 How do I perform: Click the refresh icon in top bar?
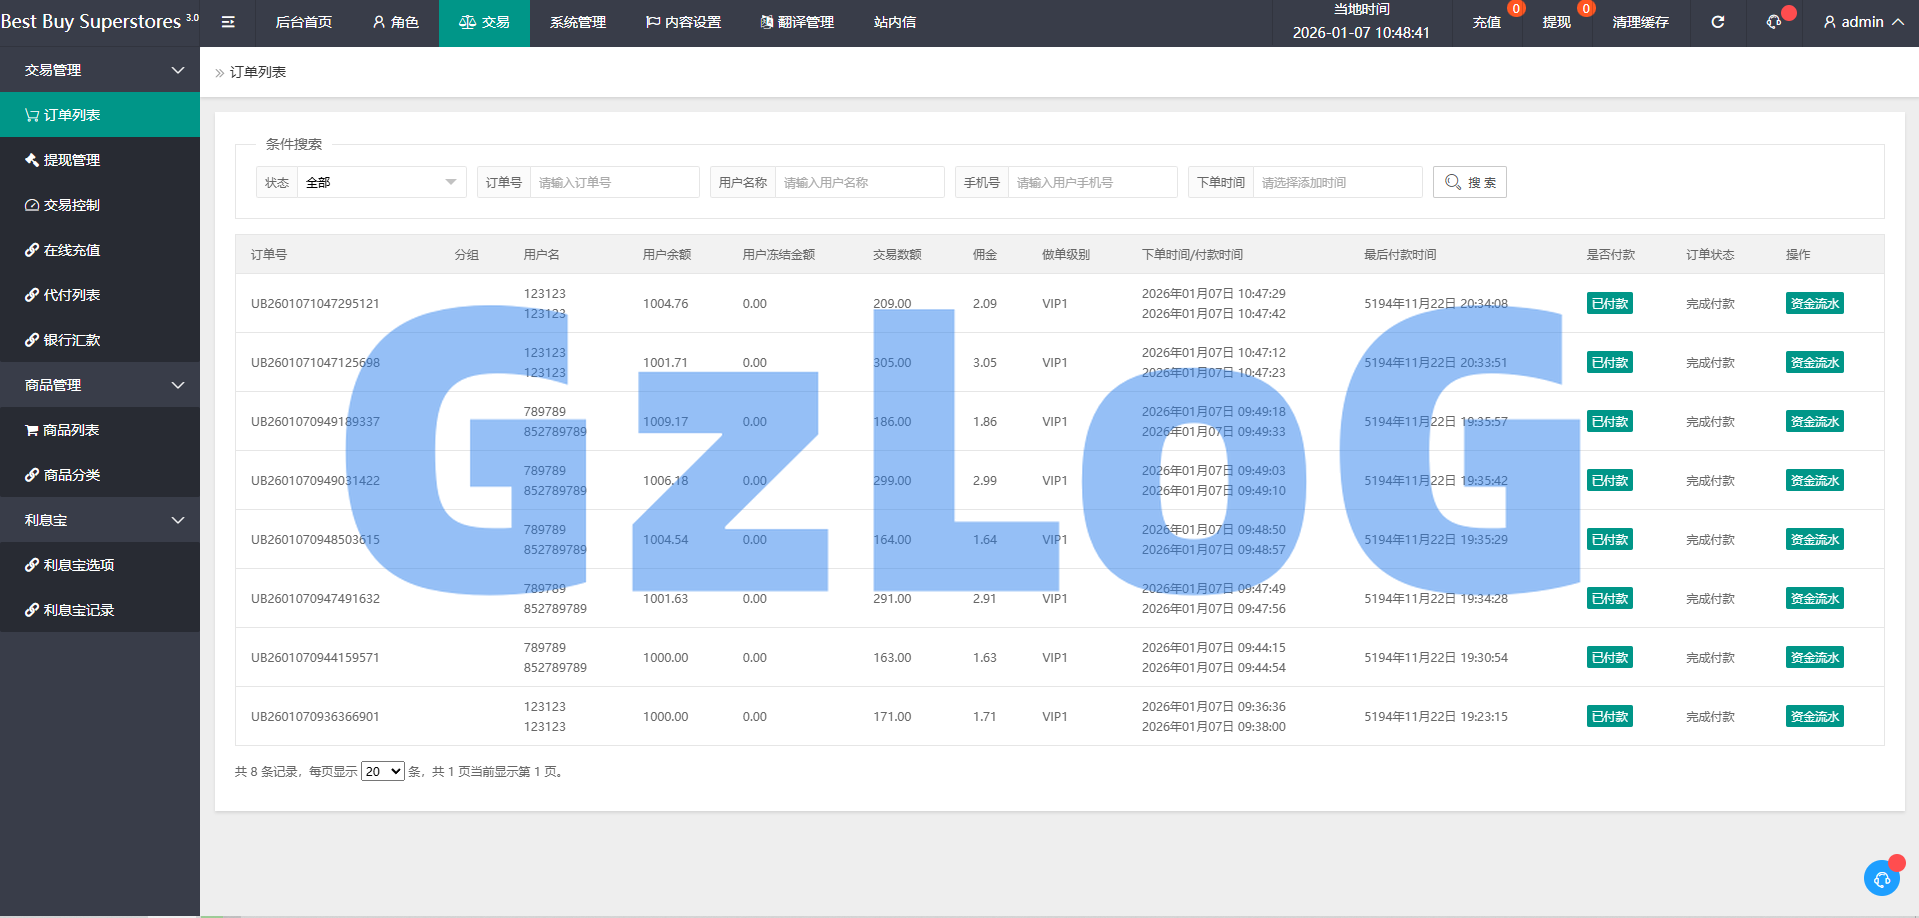tap(1717, 22)
